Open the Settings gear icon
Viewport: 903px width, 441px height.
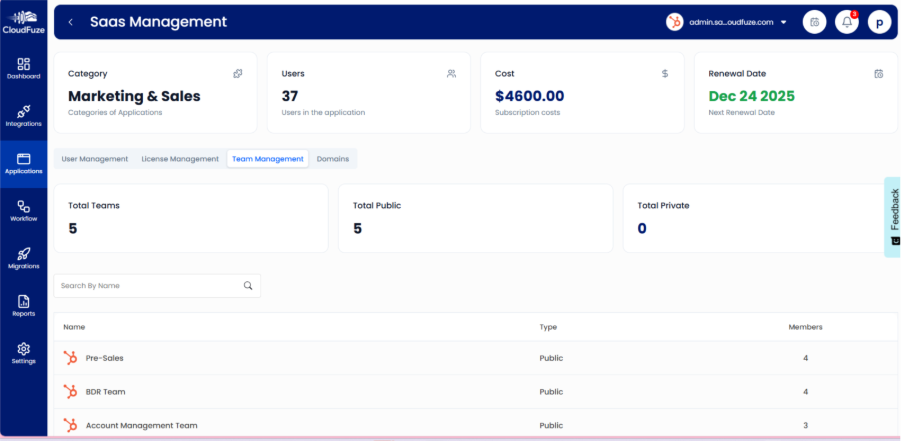(x=24, y=349)
